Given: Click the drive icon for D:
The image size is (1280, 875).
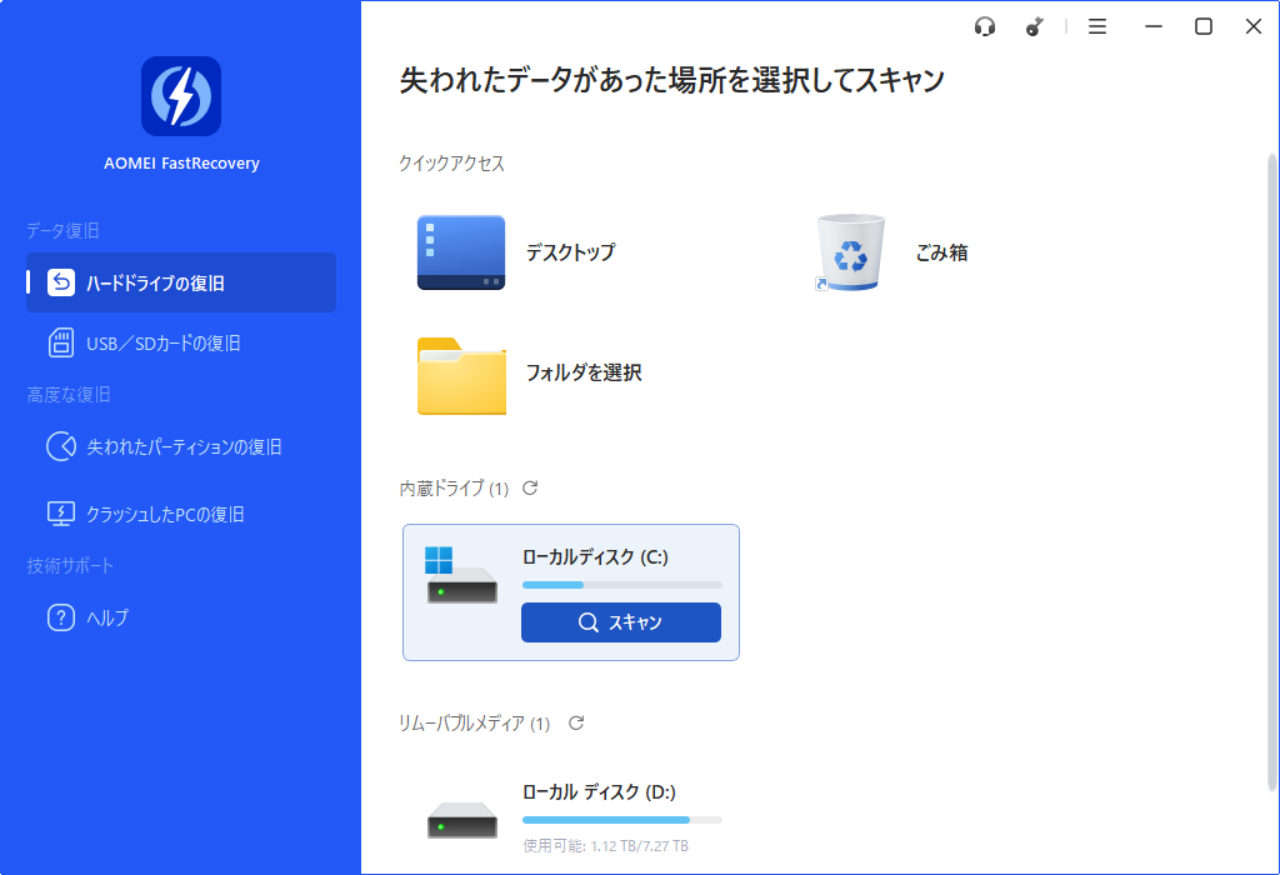Looking at the screenshot, I should pos(462,820).
